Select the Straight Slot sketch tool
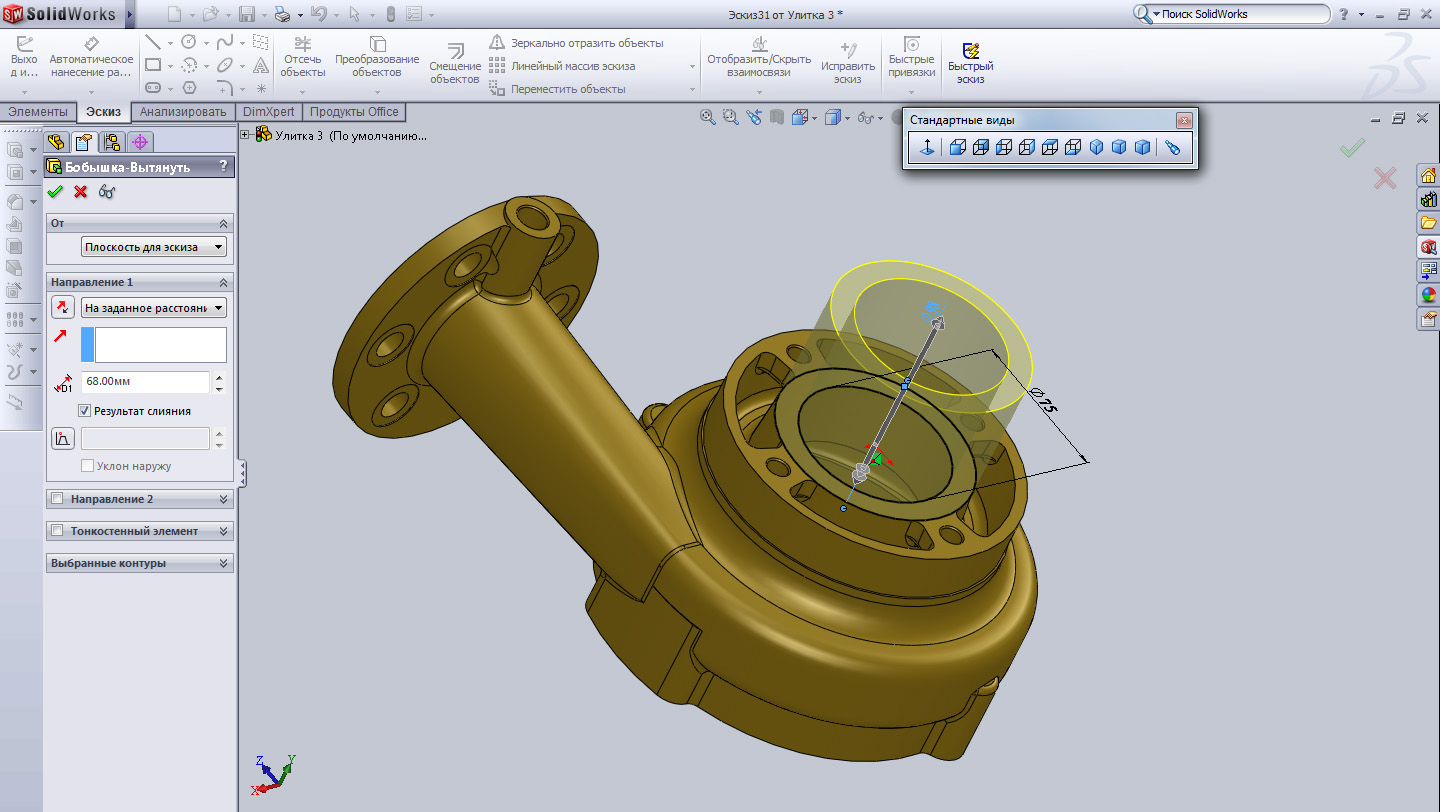1440x812 pixels. (152, 88)
